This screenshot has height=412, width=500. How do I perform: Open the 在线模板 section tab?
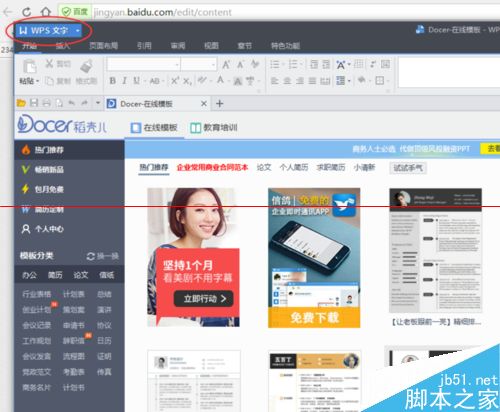(154, 128)
